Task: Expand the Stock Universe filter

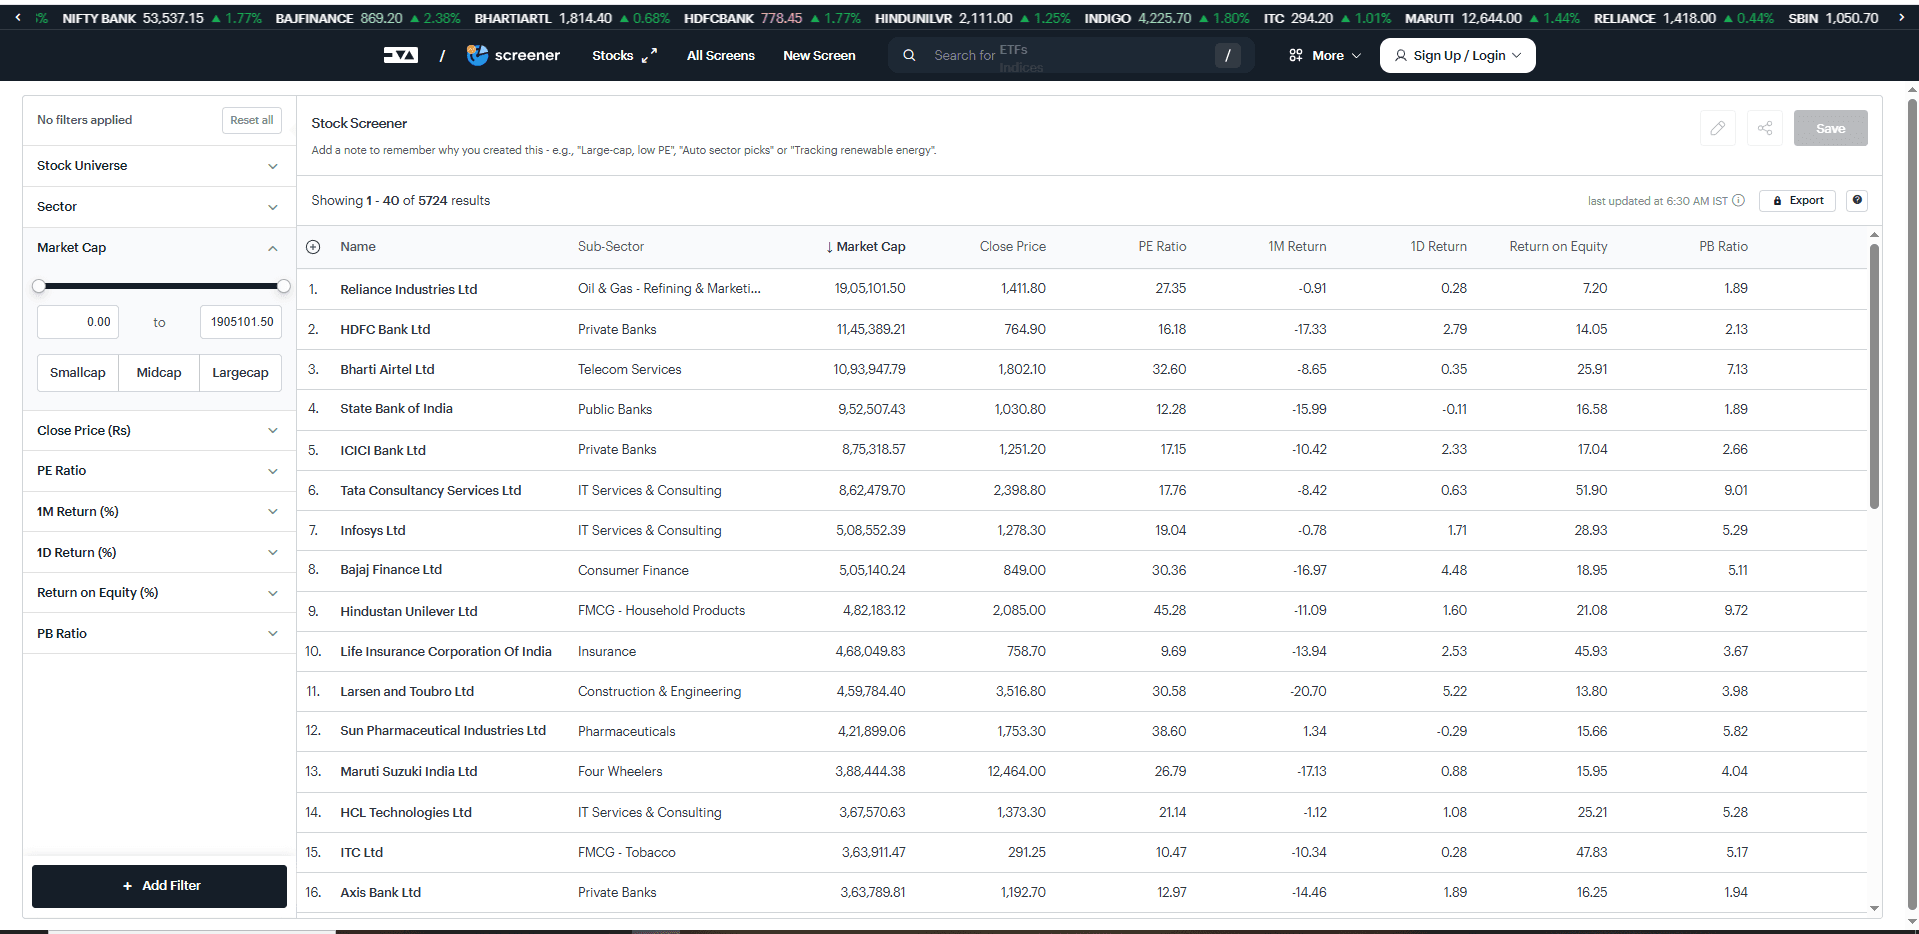Action: tap(158, 166)
